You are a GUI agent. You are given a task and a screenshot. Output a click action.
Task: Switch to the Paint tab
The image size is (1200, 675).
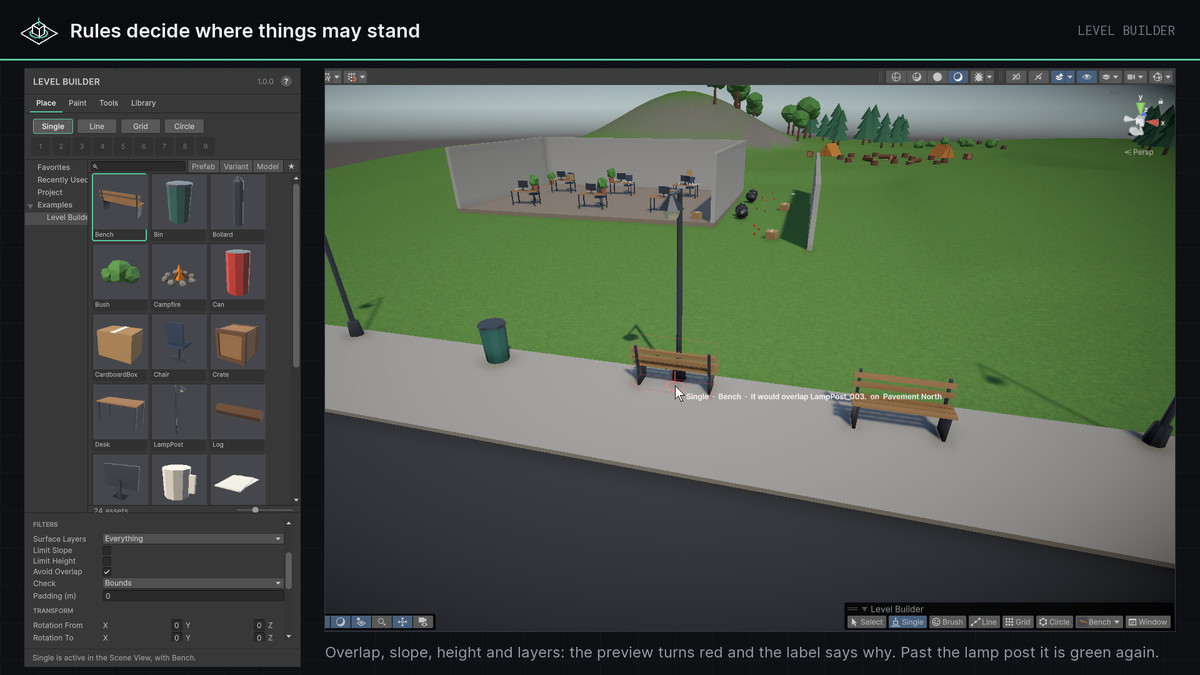point(77,103)
